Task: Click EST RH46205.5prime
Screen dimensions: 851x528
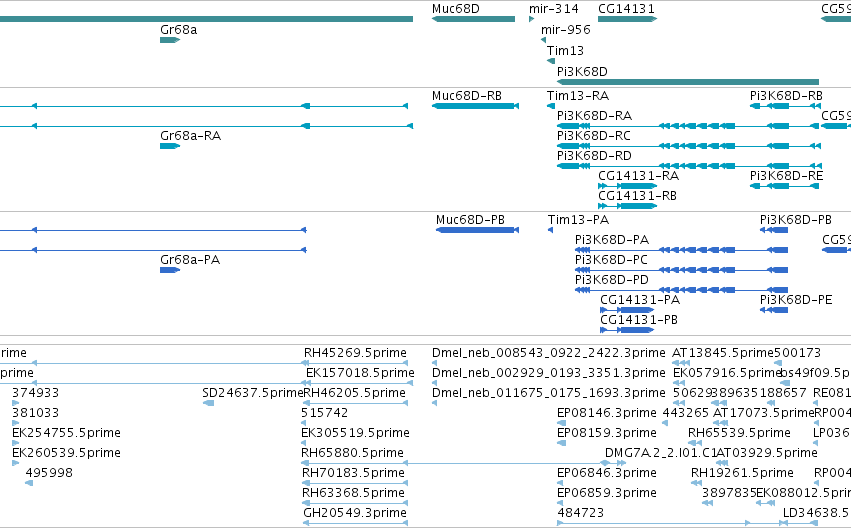Action: pos(355,403)
